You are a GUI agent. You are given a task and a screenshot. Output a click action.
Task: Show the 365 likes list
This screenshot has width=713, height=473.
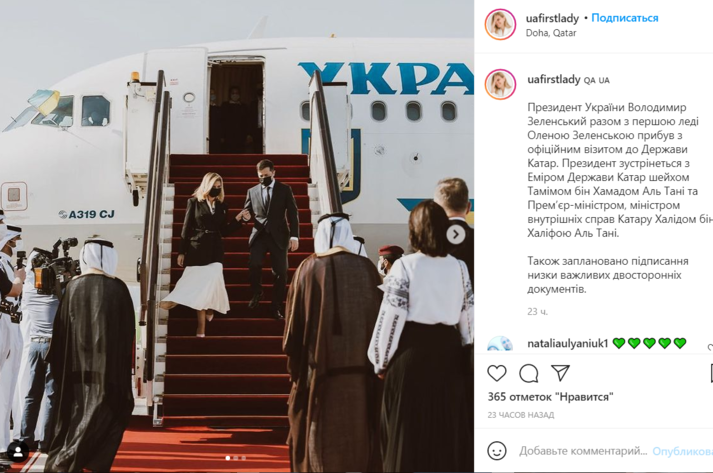[551, 397]
